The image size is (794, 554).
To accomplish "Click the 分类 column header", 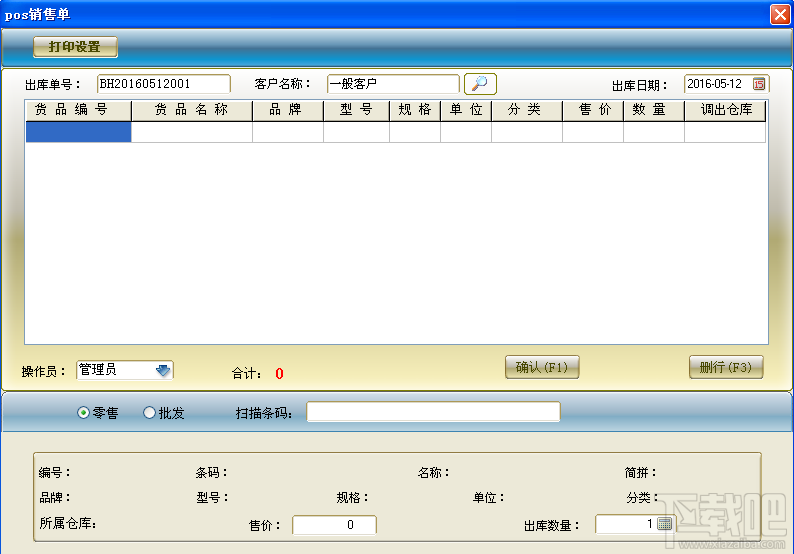I will [527, 110].
